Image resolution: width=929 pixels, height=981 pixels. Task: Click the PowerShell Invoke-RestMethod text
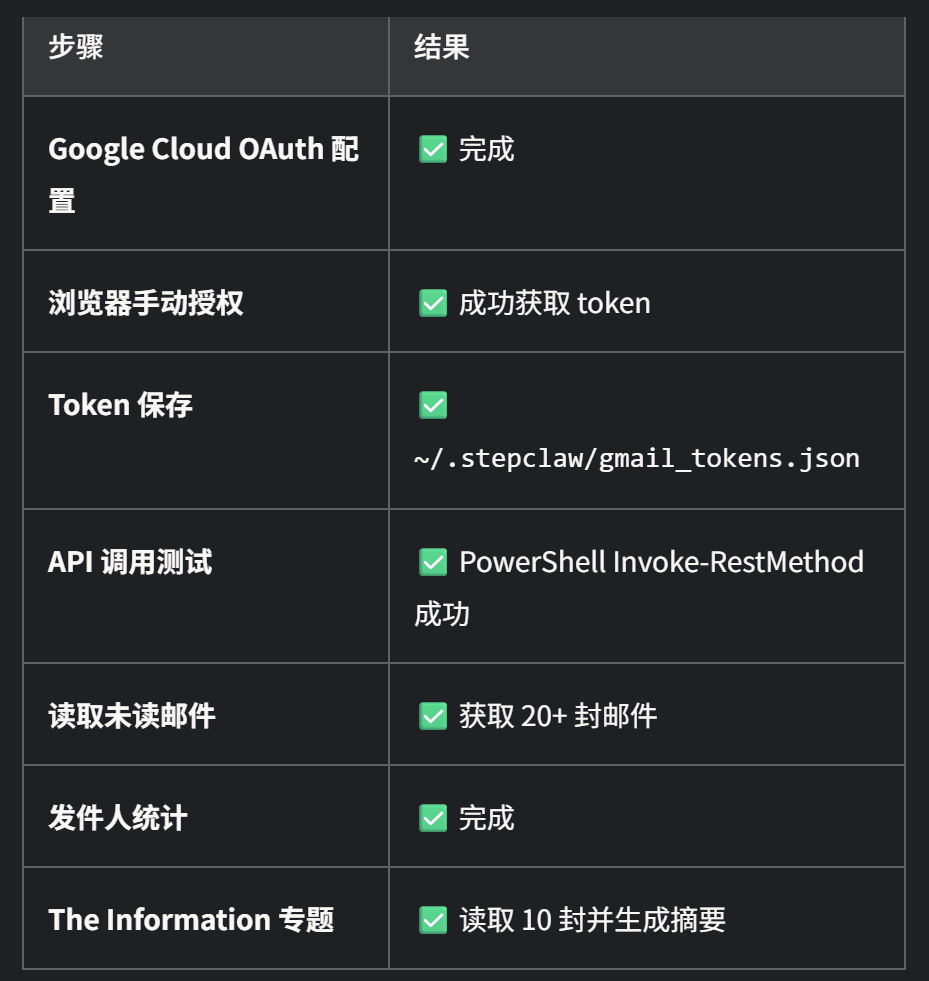[661, 562]
